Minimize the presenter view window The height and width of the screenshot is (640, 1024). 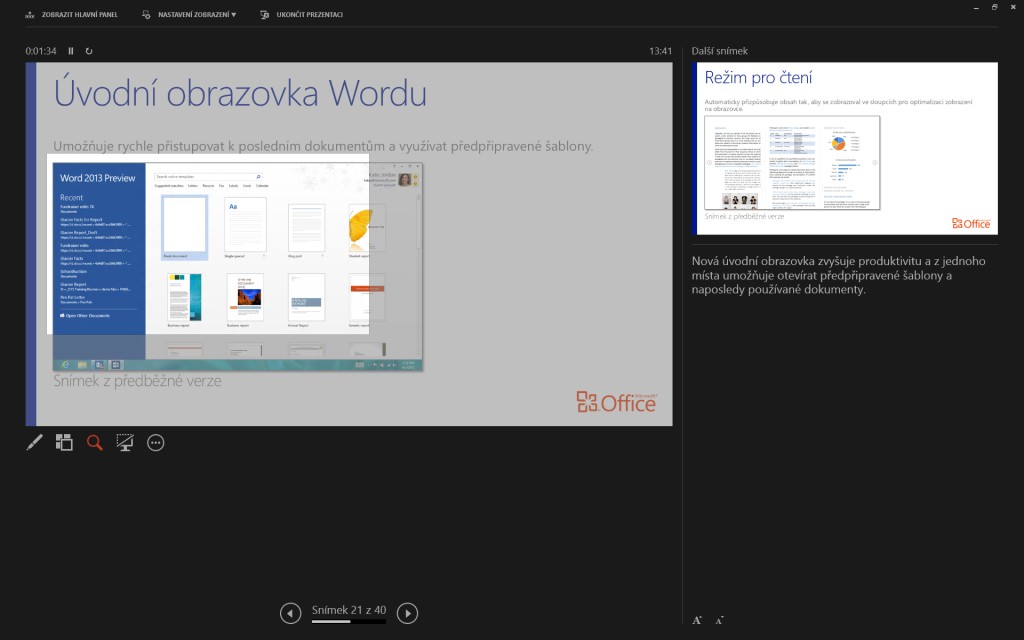(976, 7)
